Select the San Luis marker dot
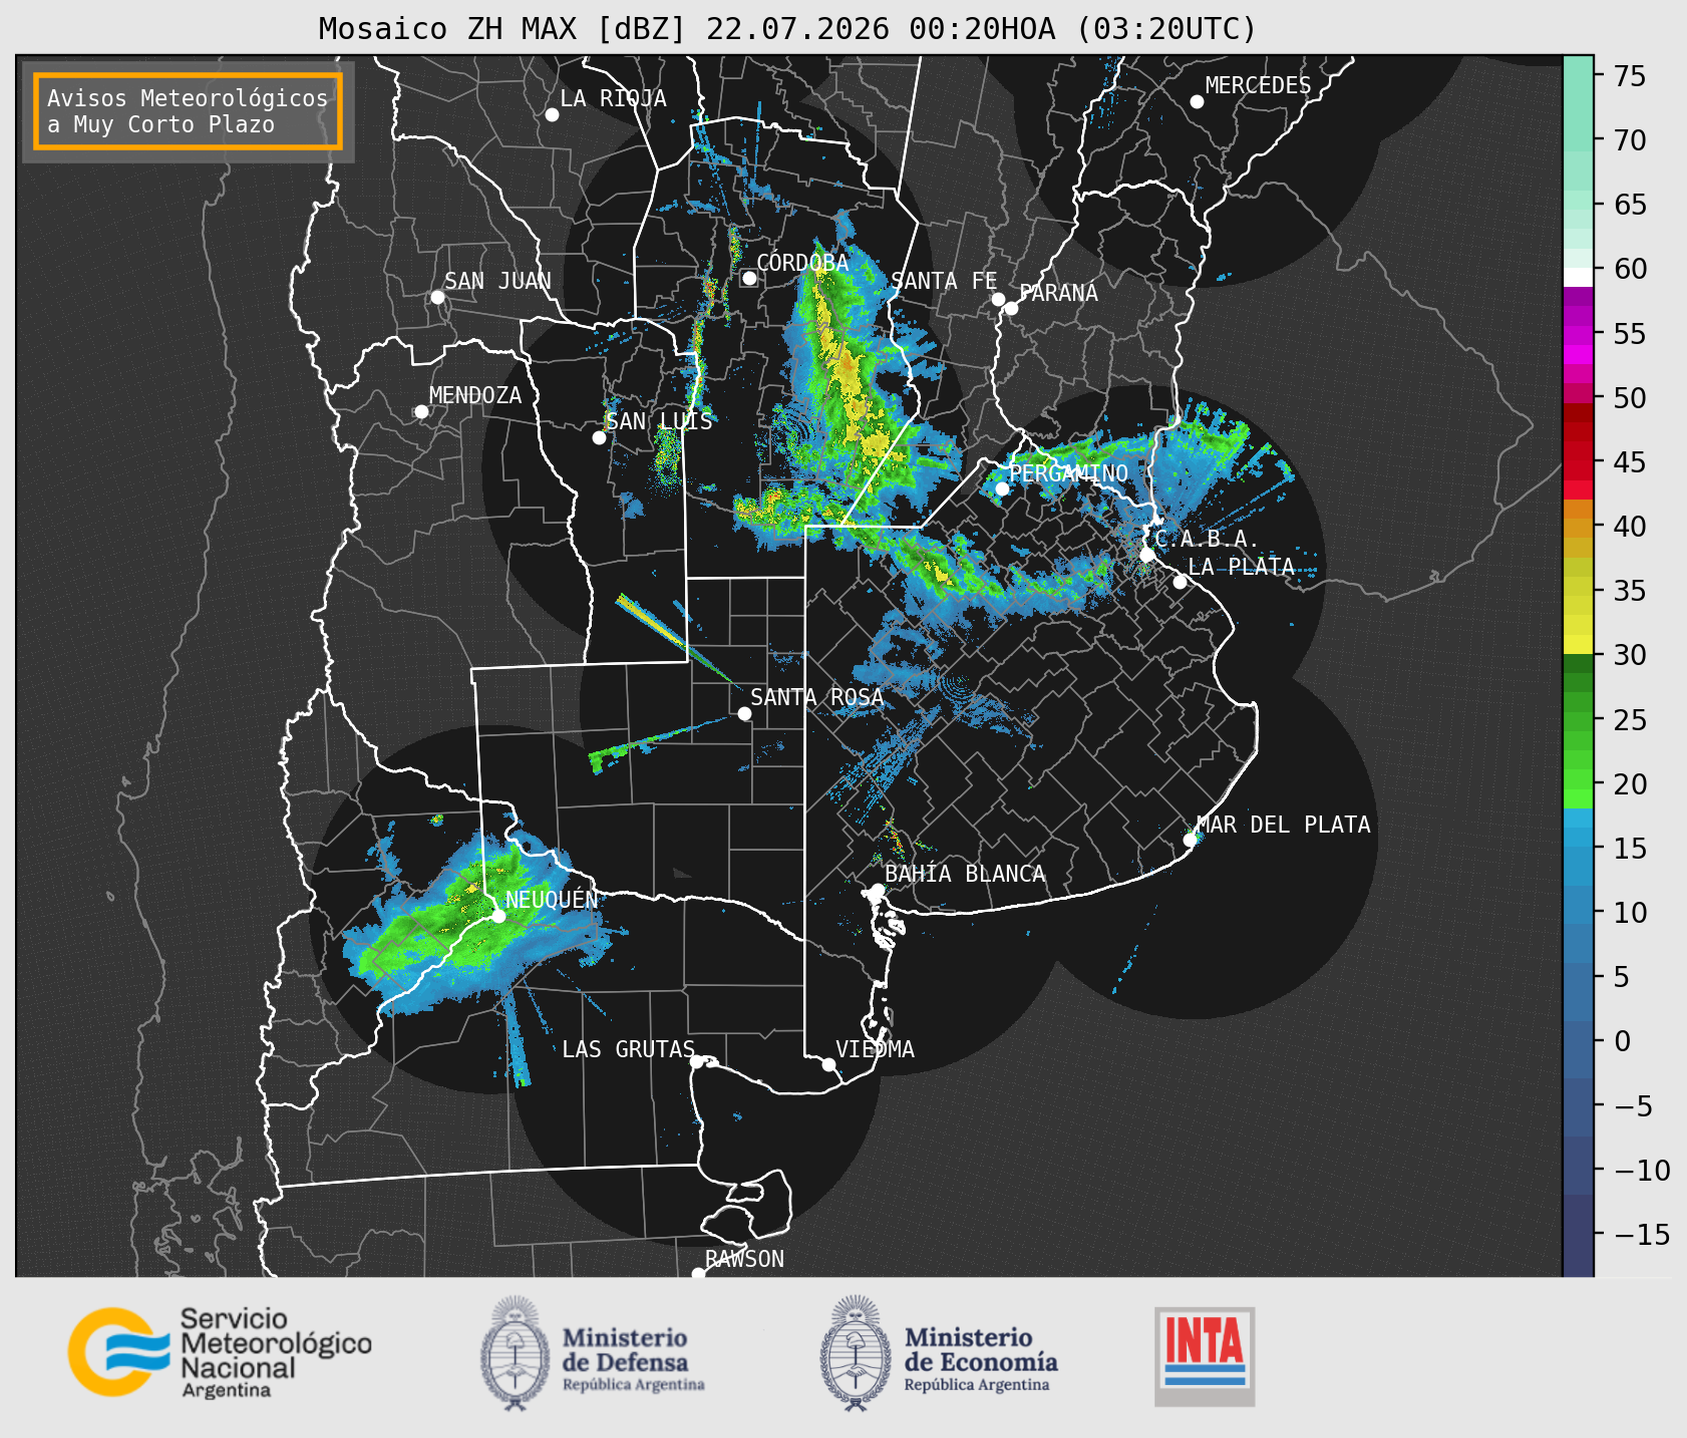Viewport: 1687px width, 1438px height. point(599,438)
